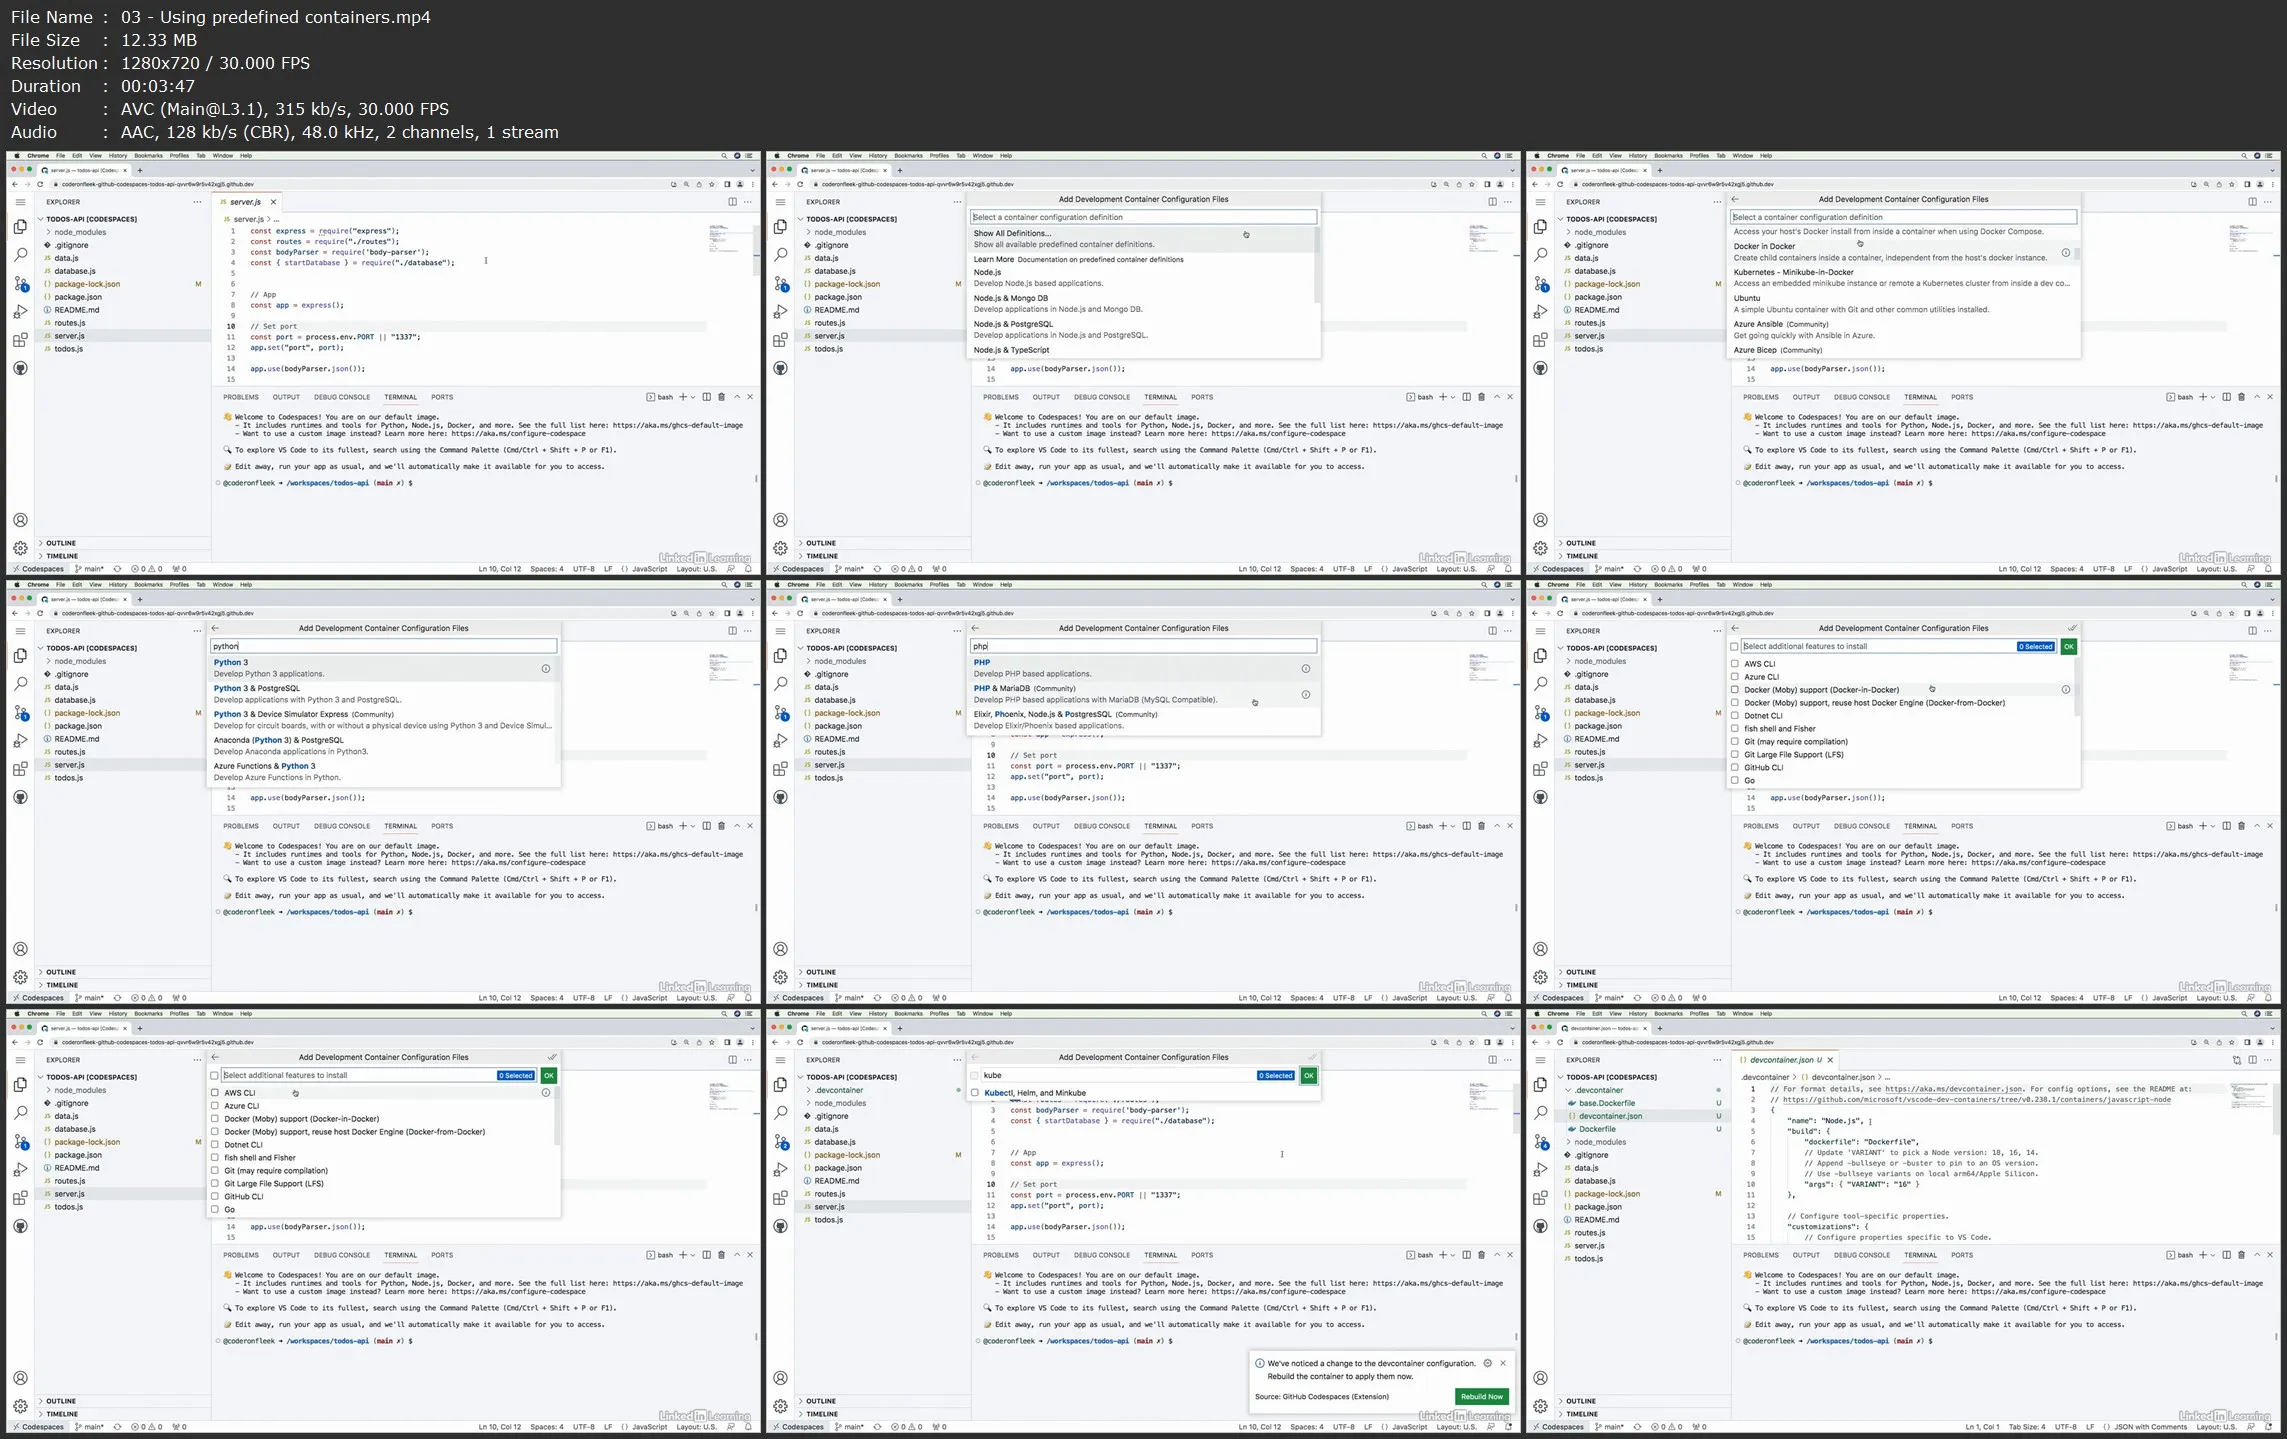Open Source Control icon showing badge 4
Viewport: 2287px width, 1439px height.
click(x=1541, y=1141)
